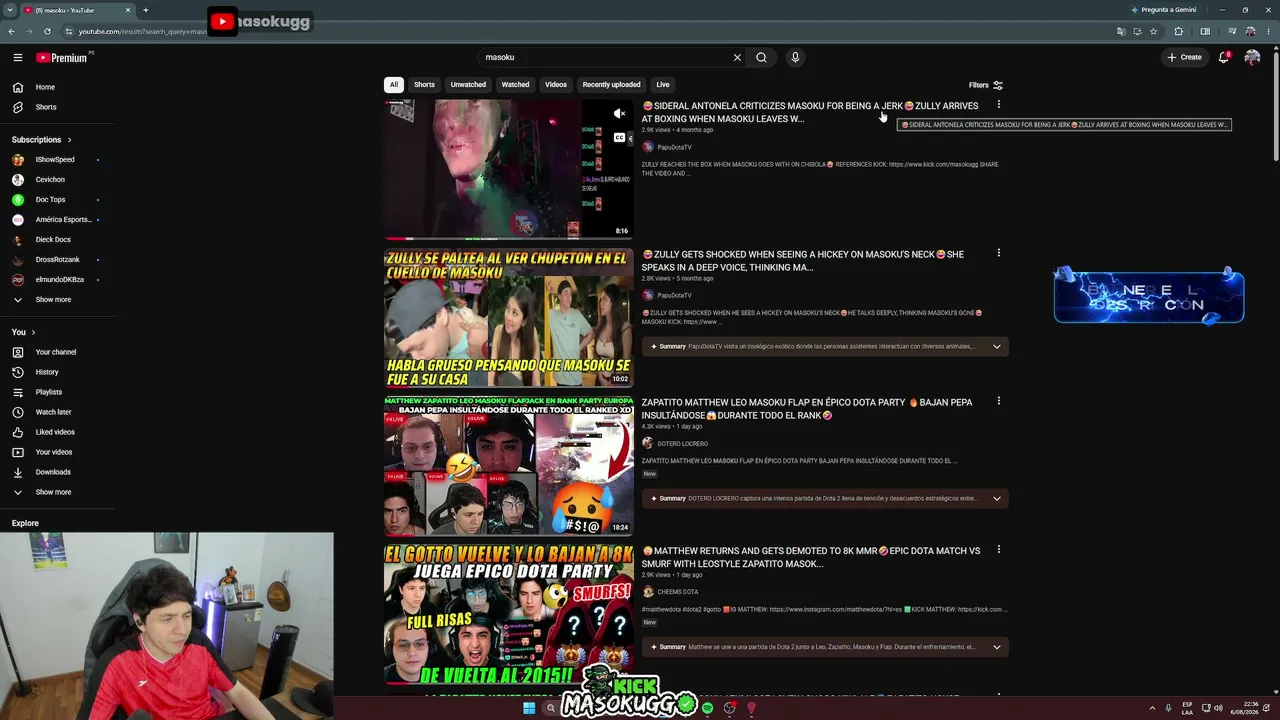Open the El Gotto Vuelve video thumbnail
The height and width of the screenshot is (720, 1280).
click(x=509, y=614)
